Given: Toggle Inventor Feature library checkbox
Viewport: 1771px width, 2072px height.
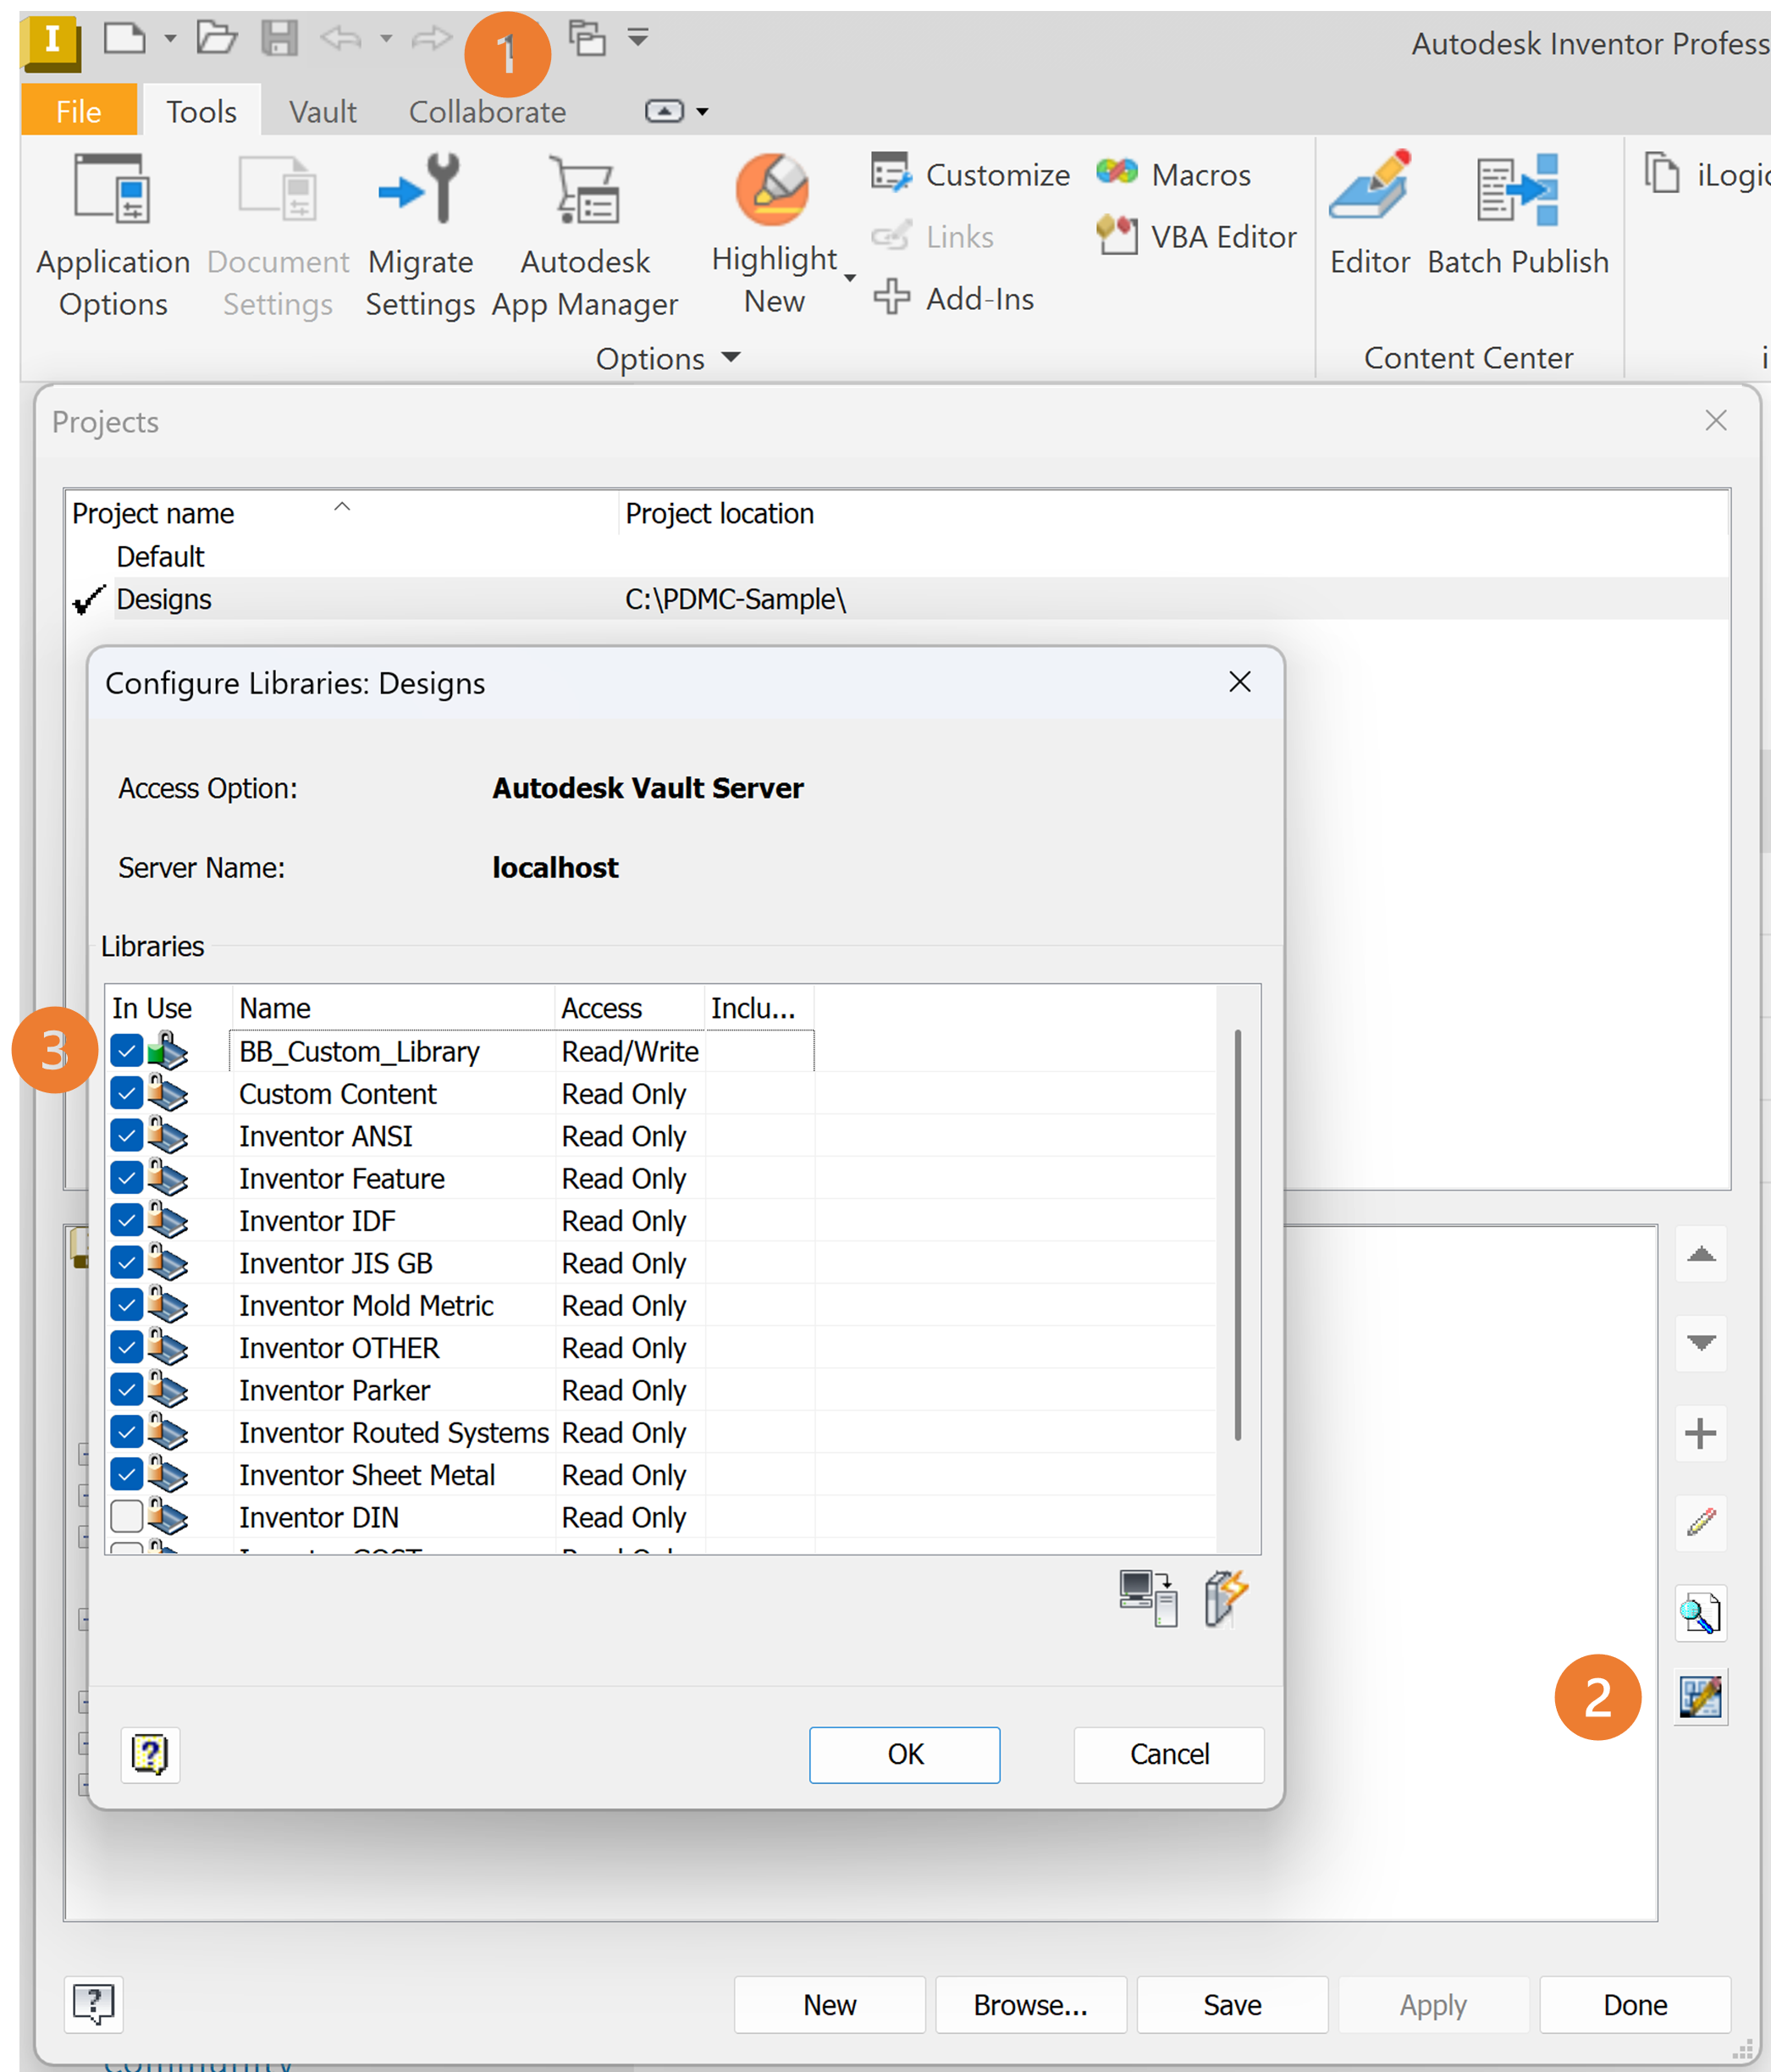Looking at the screenshot, I should 127,1178.
